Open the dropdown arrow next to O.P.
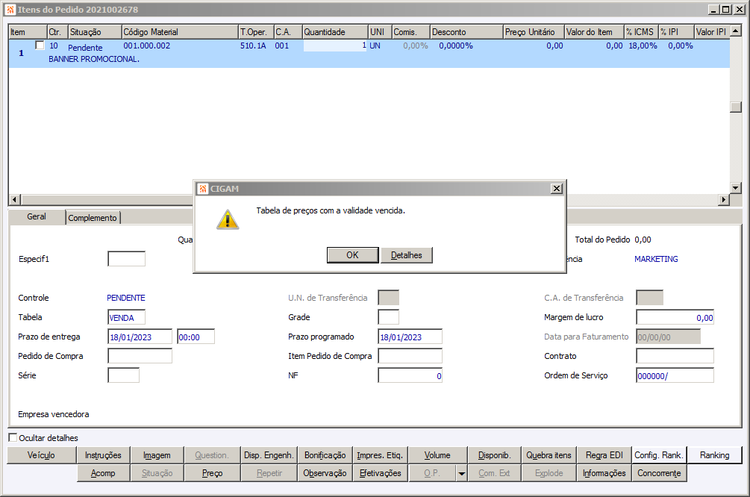Image resolution: width=750 pixels, height=497 pixels. click(x=462, y=473)
